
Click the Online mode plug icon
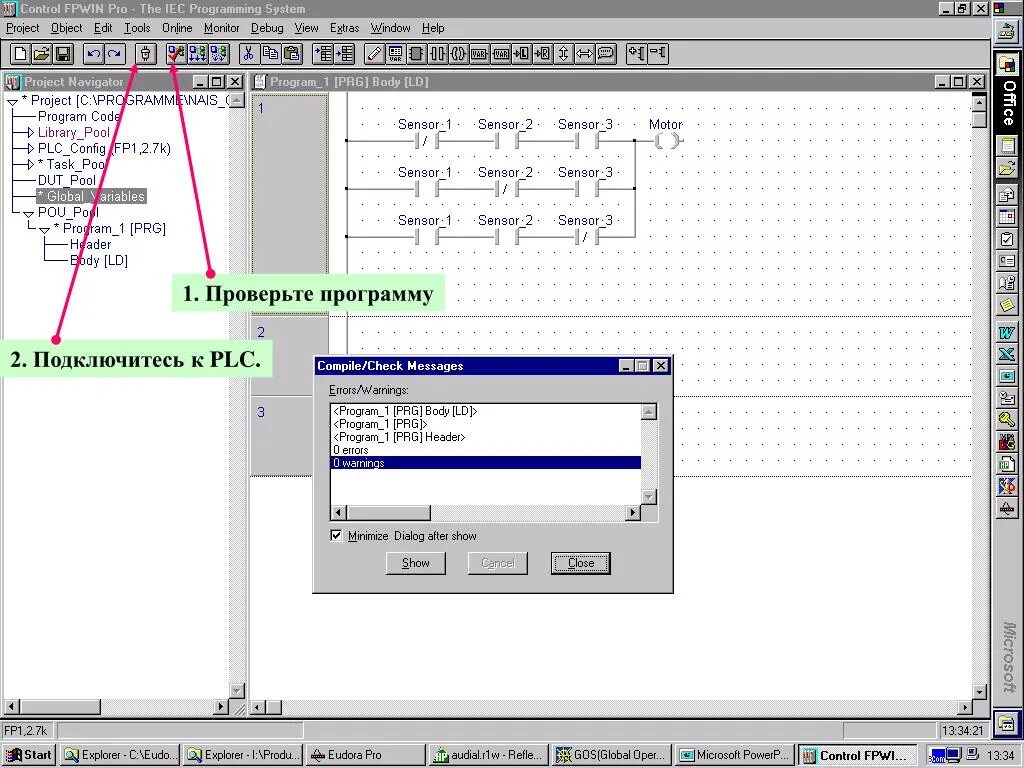(x=146, y=54)
